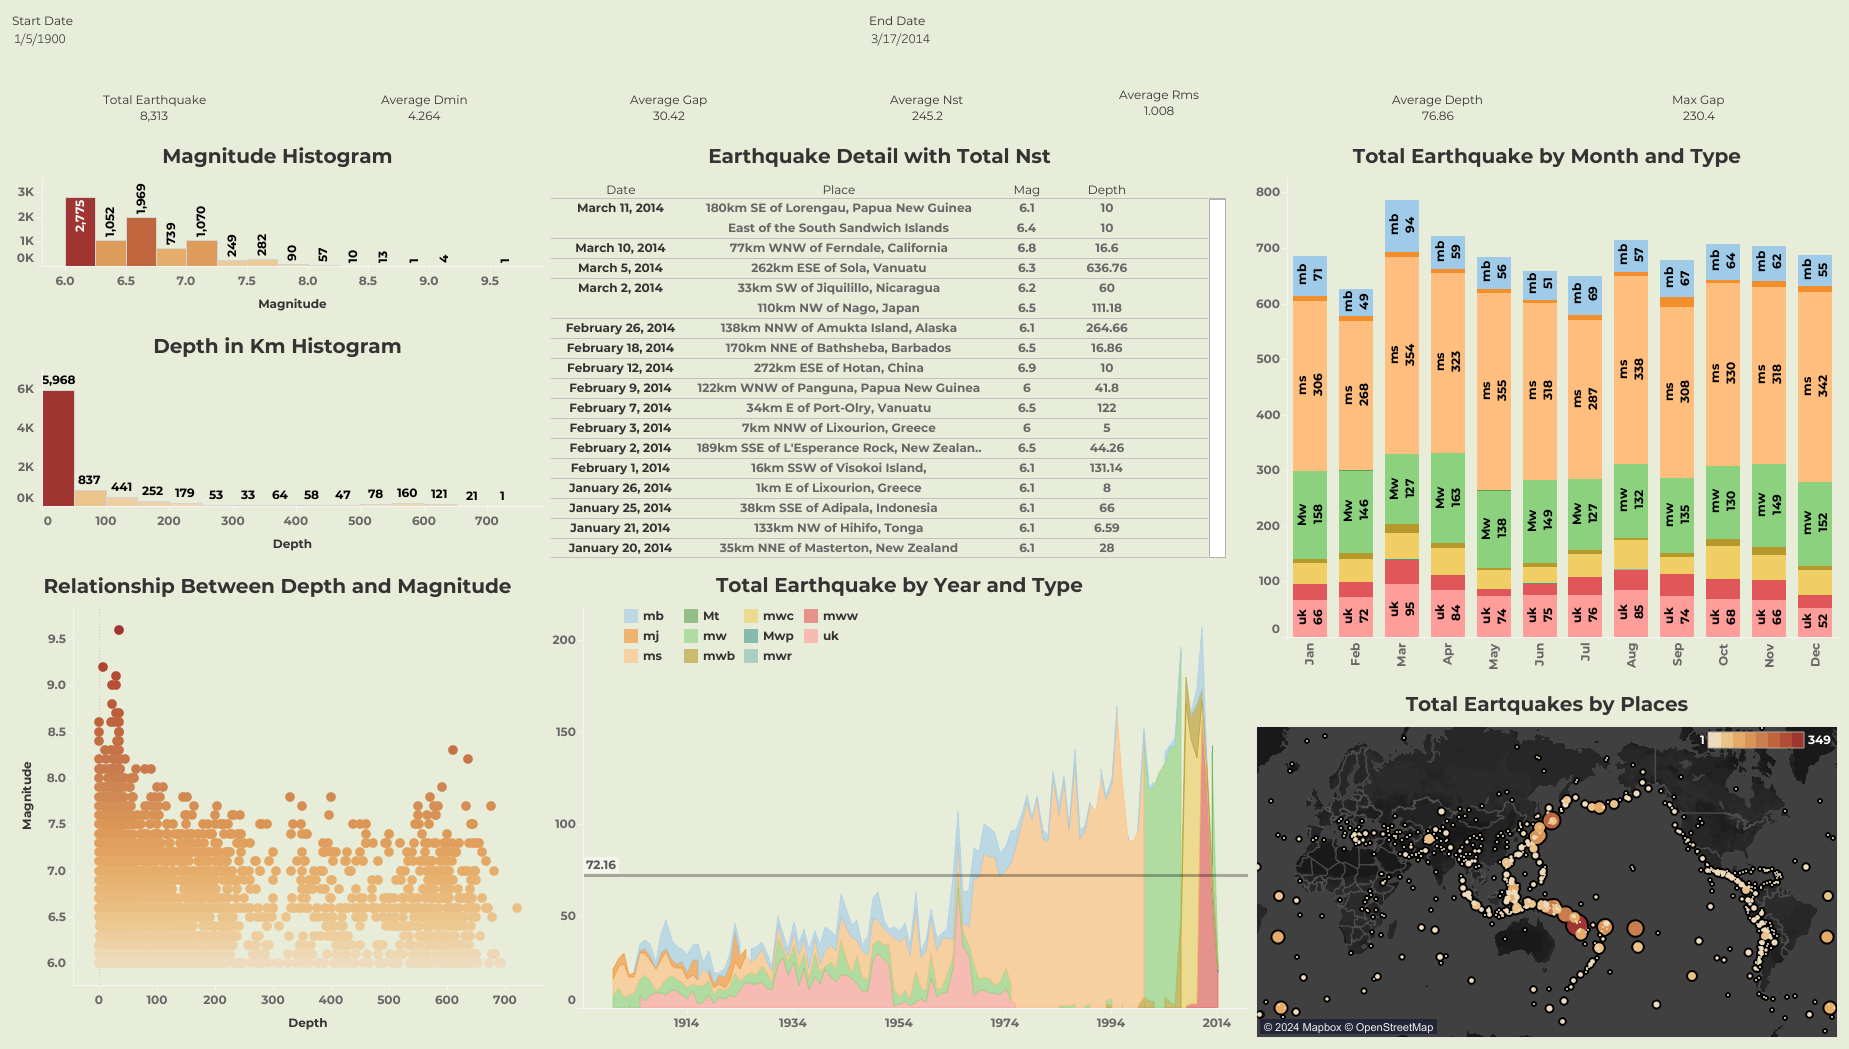Click the 1,070 magnitude histogram bar
The height and width of the screenshot is (1049, 1849).
tap(202, 253)
